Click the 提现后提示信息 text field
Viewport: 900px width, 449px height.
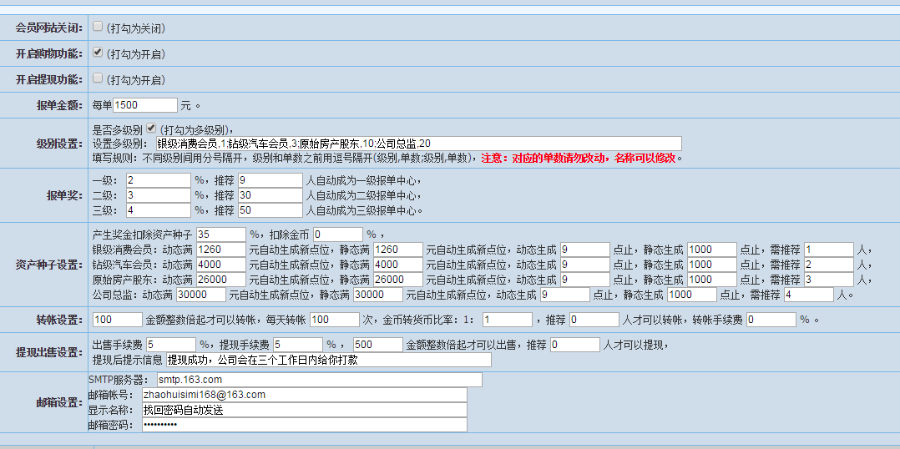(x=329, y=359)
